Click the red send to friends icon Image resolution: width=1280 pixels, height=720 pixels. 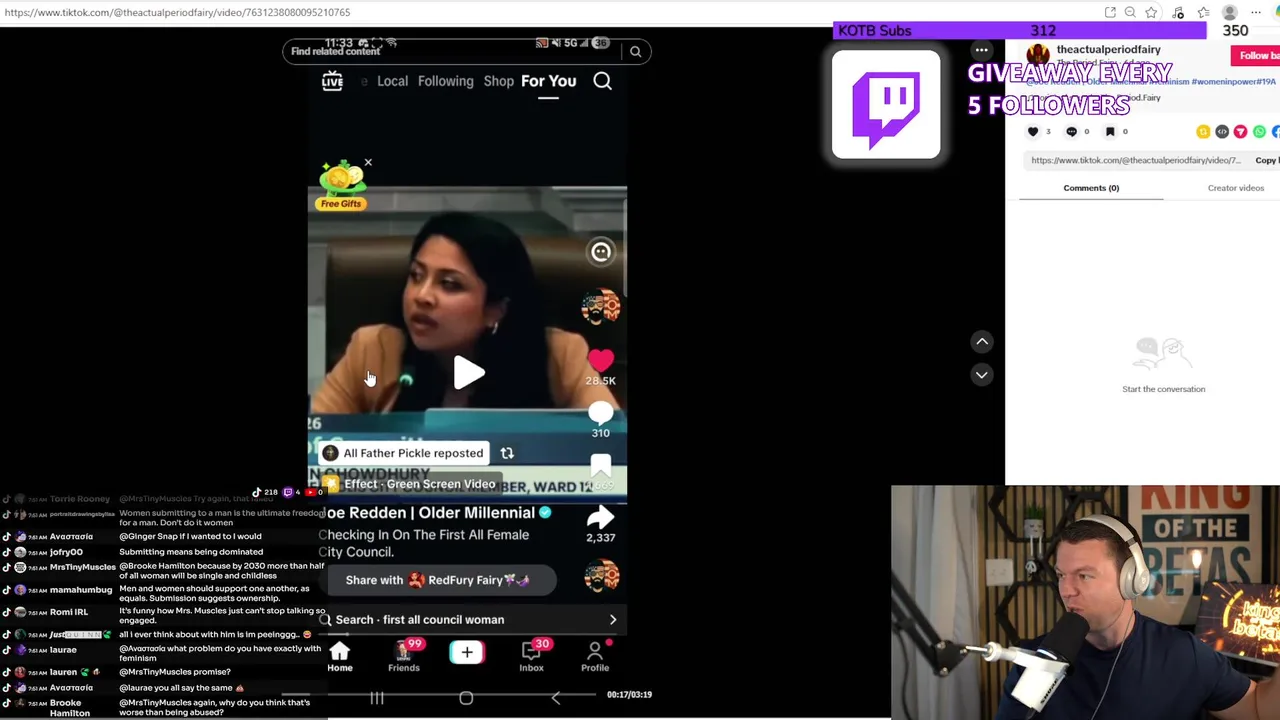point(1241,132)
